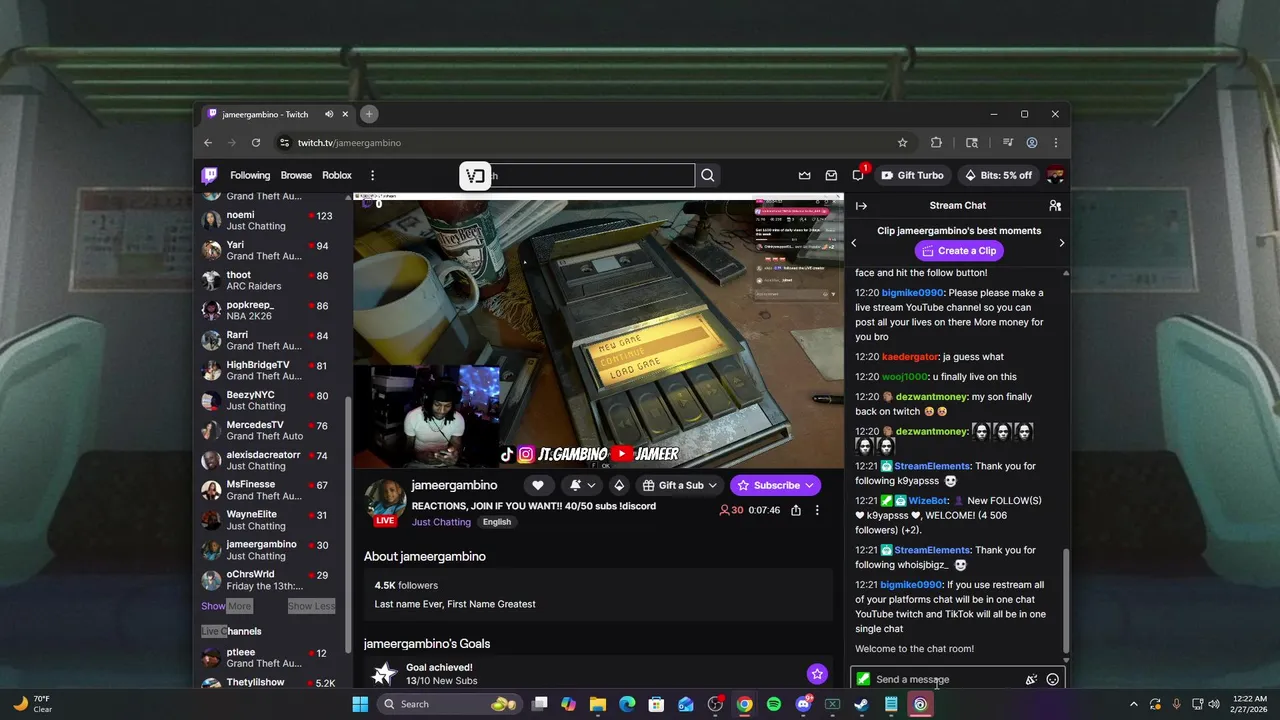Click the chat scrollbar thumb
Screen dimensions: 1280x720
pyautogui.click(x=1065, y=600)
